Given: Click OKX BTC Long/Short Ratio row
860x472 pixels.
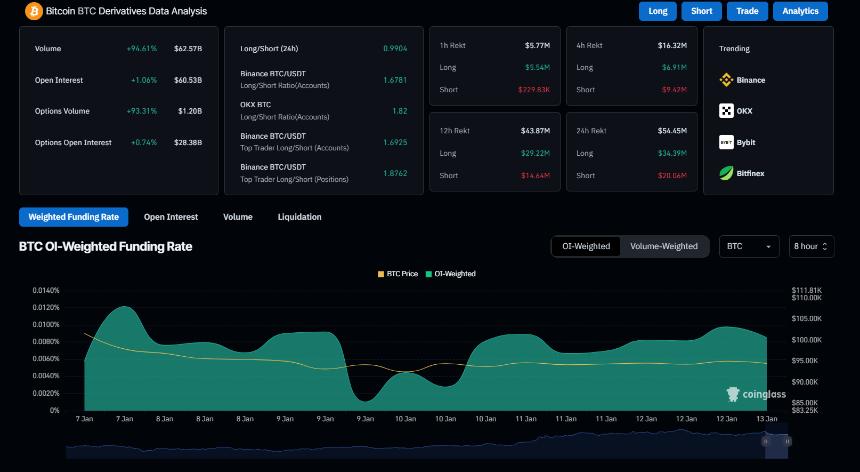Looking at the screenshot, I should point(324,111).
